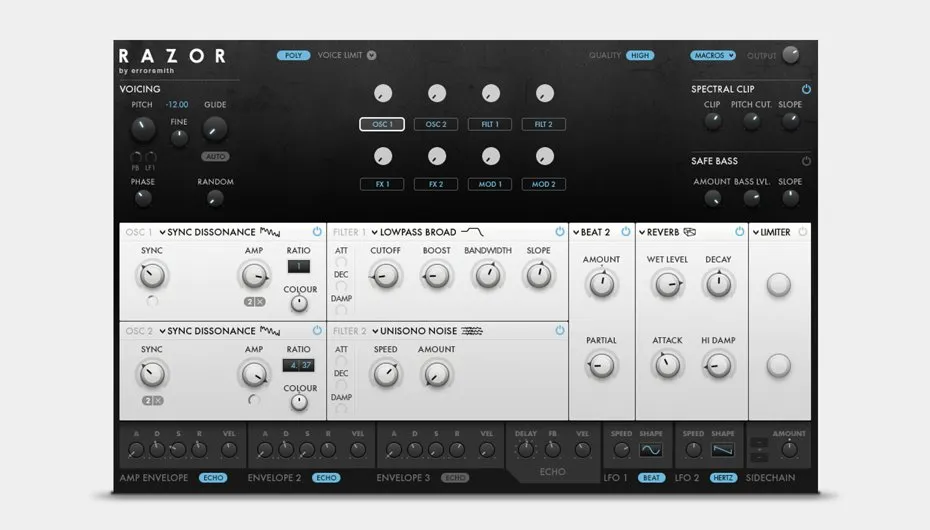
Task: Expand the Lowpass Broad filter type menu
Action: coord(374,232)
